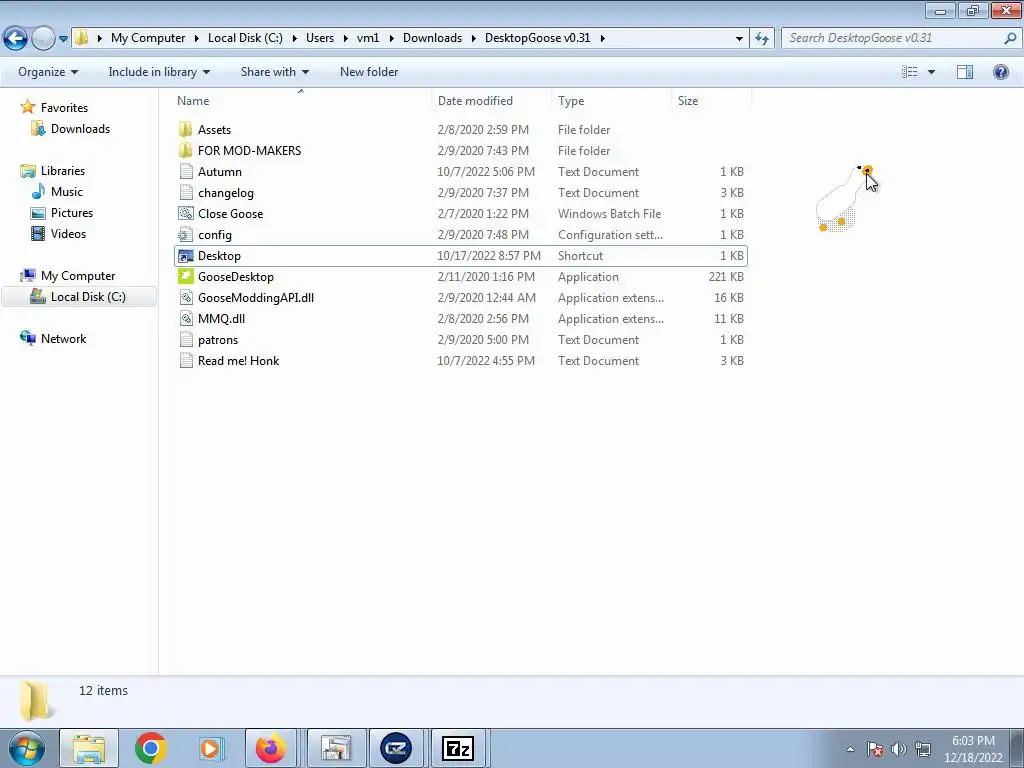Screen dimensions: 1024x768
Task: Click the Show desktop button on the taskbar
Action: pos(1017,748)
